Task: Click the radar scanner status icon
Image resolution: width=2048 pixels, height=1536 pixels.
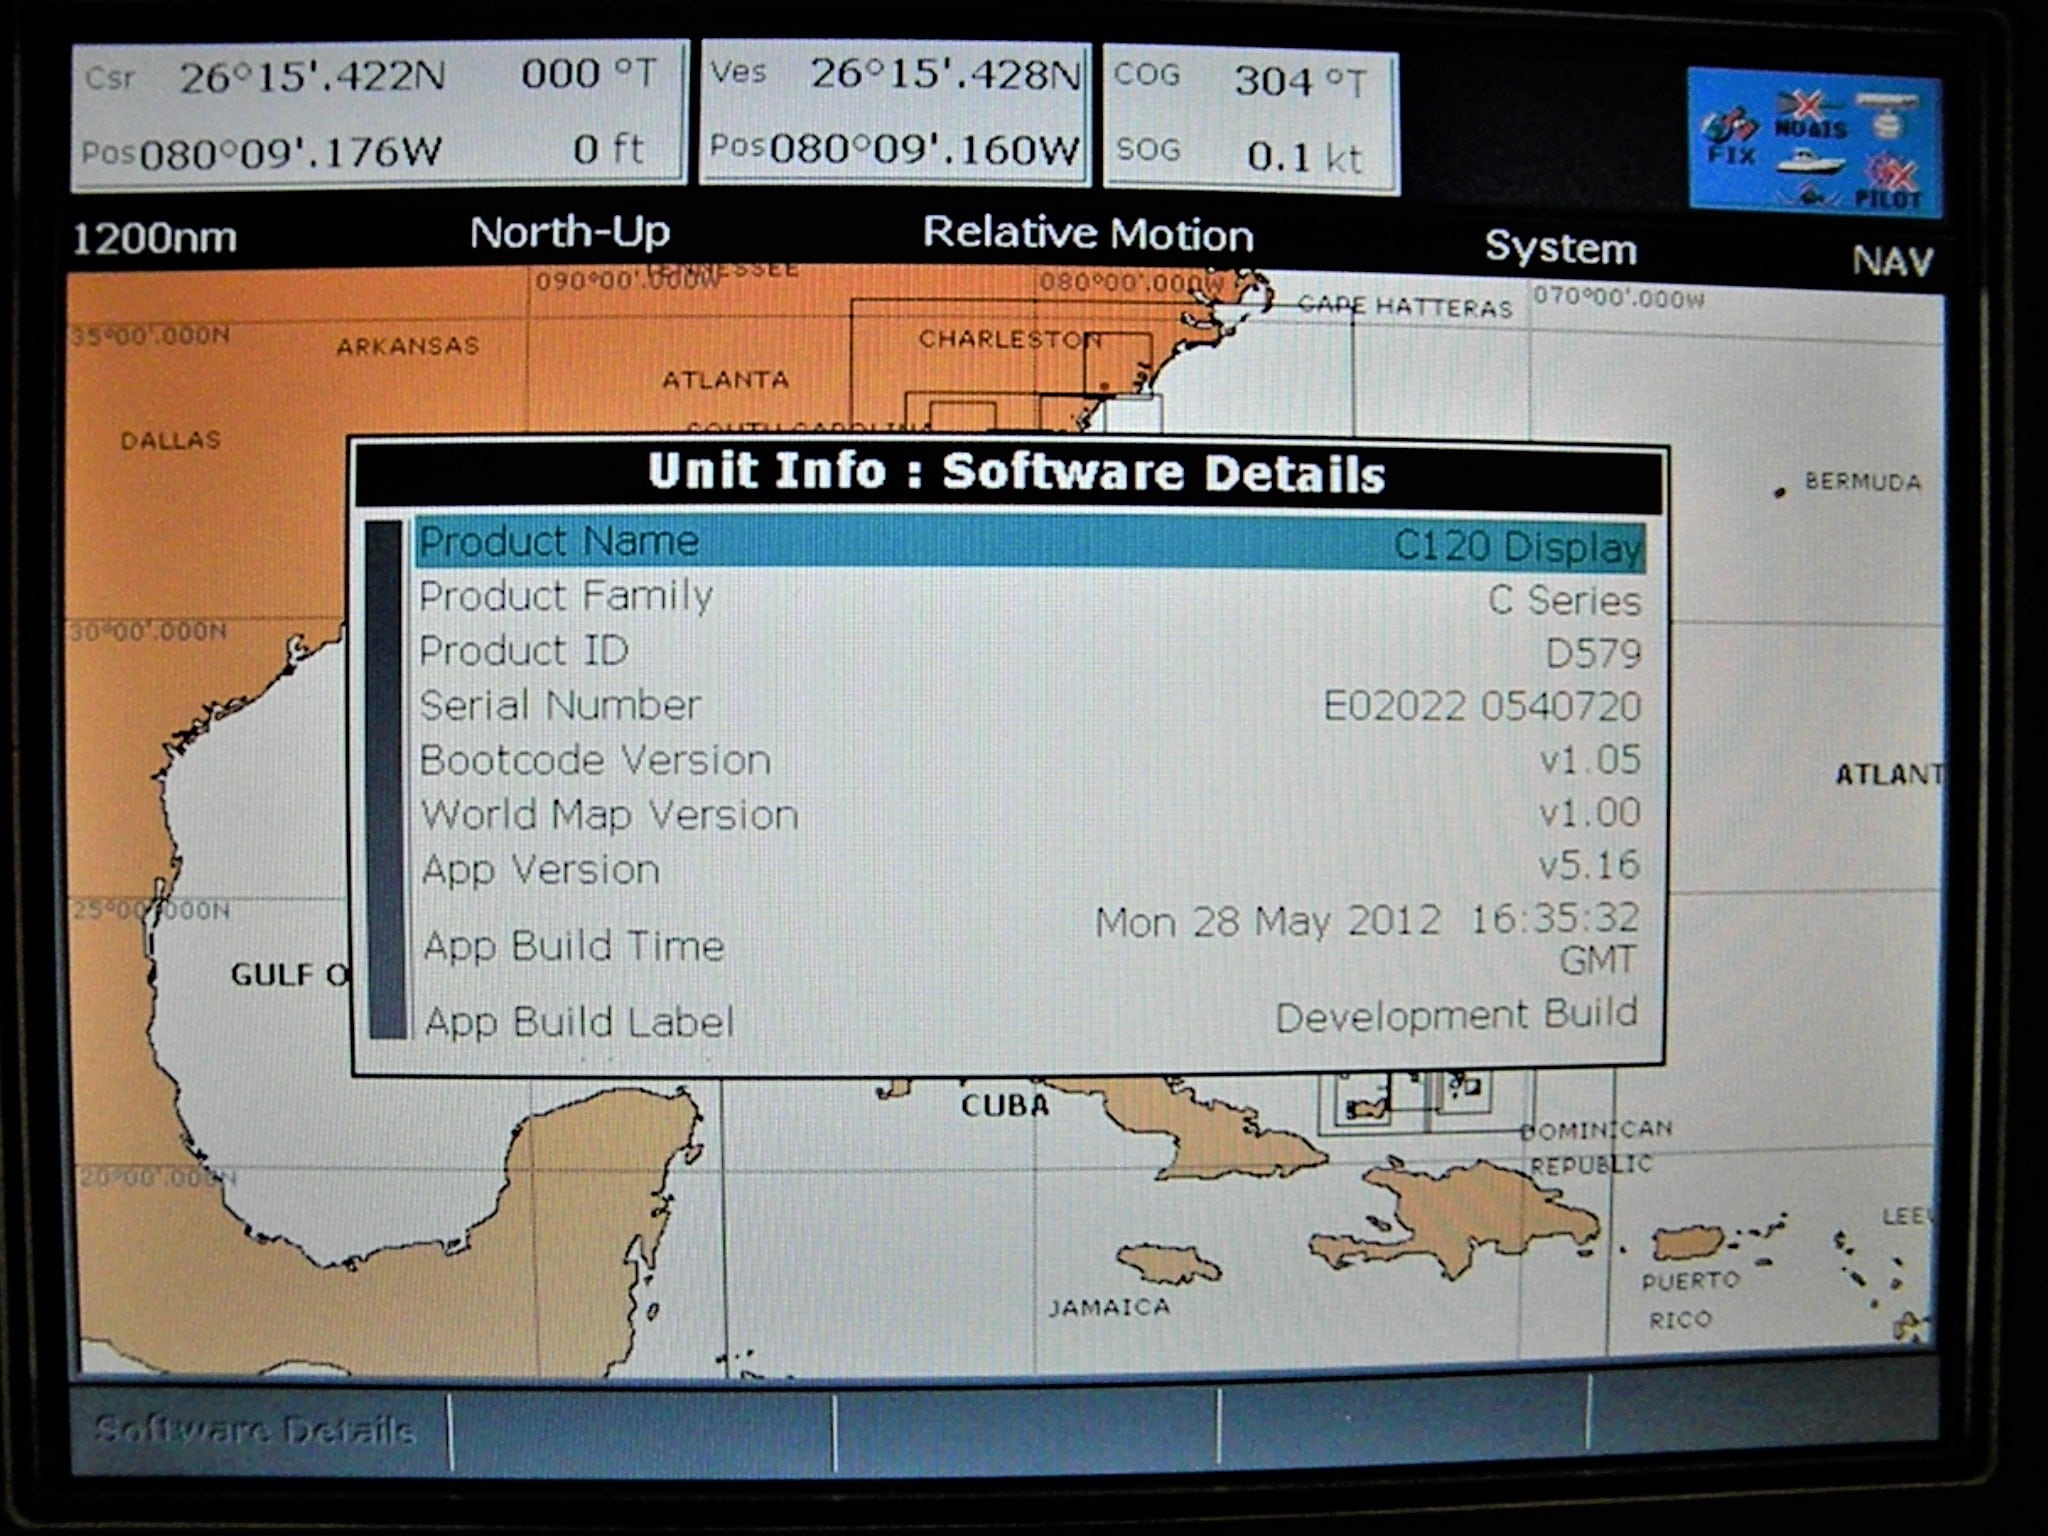Action: [x=1885, y=113]
